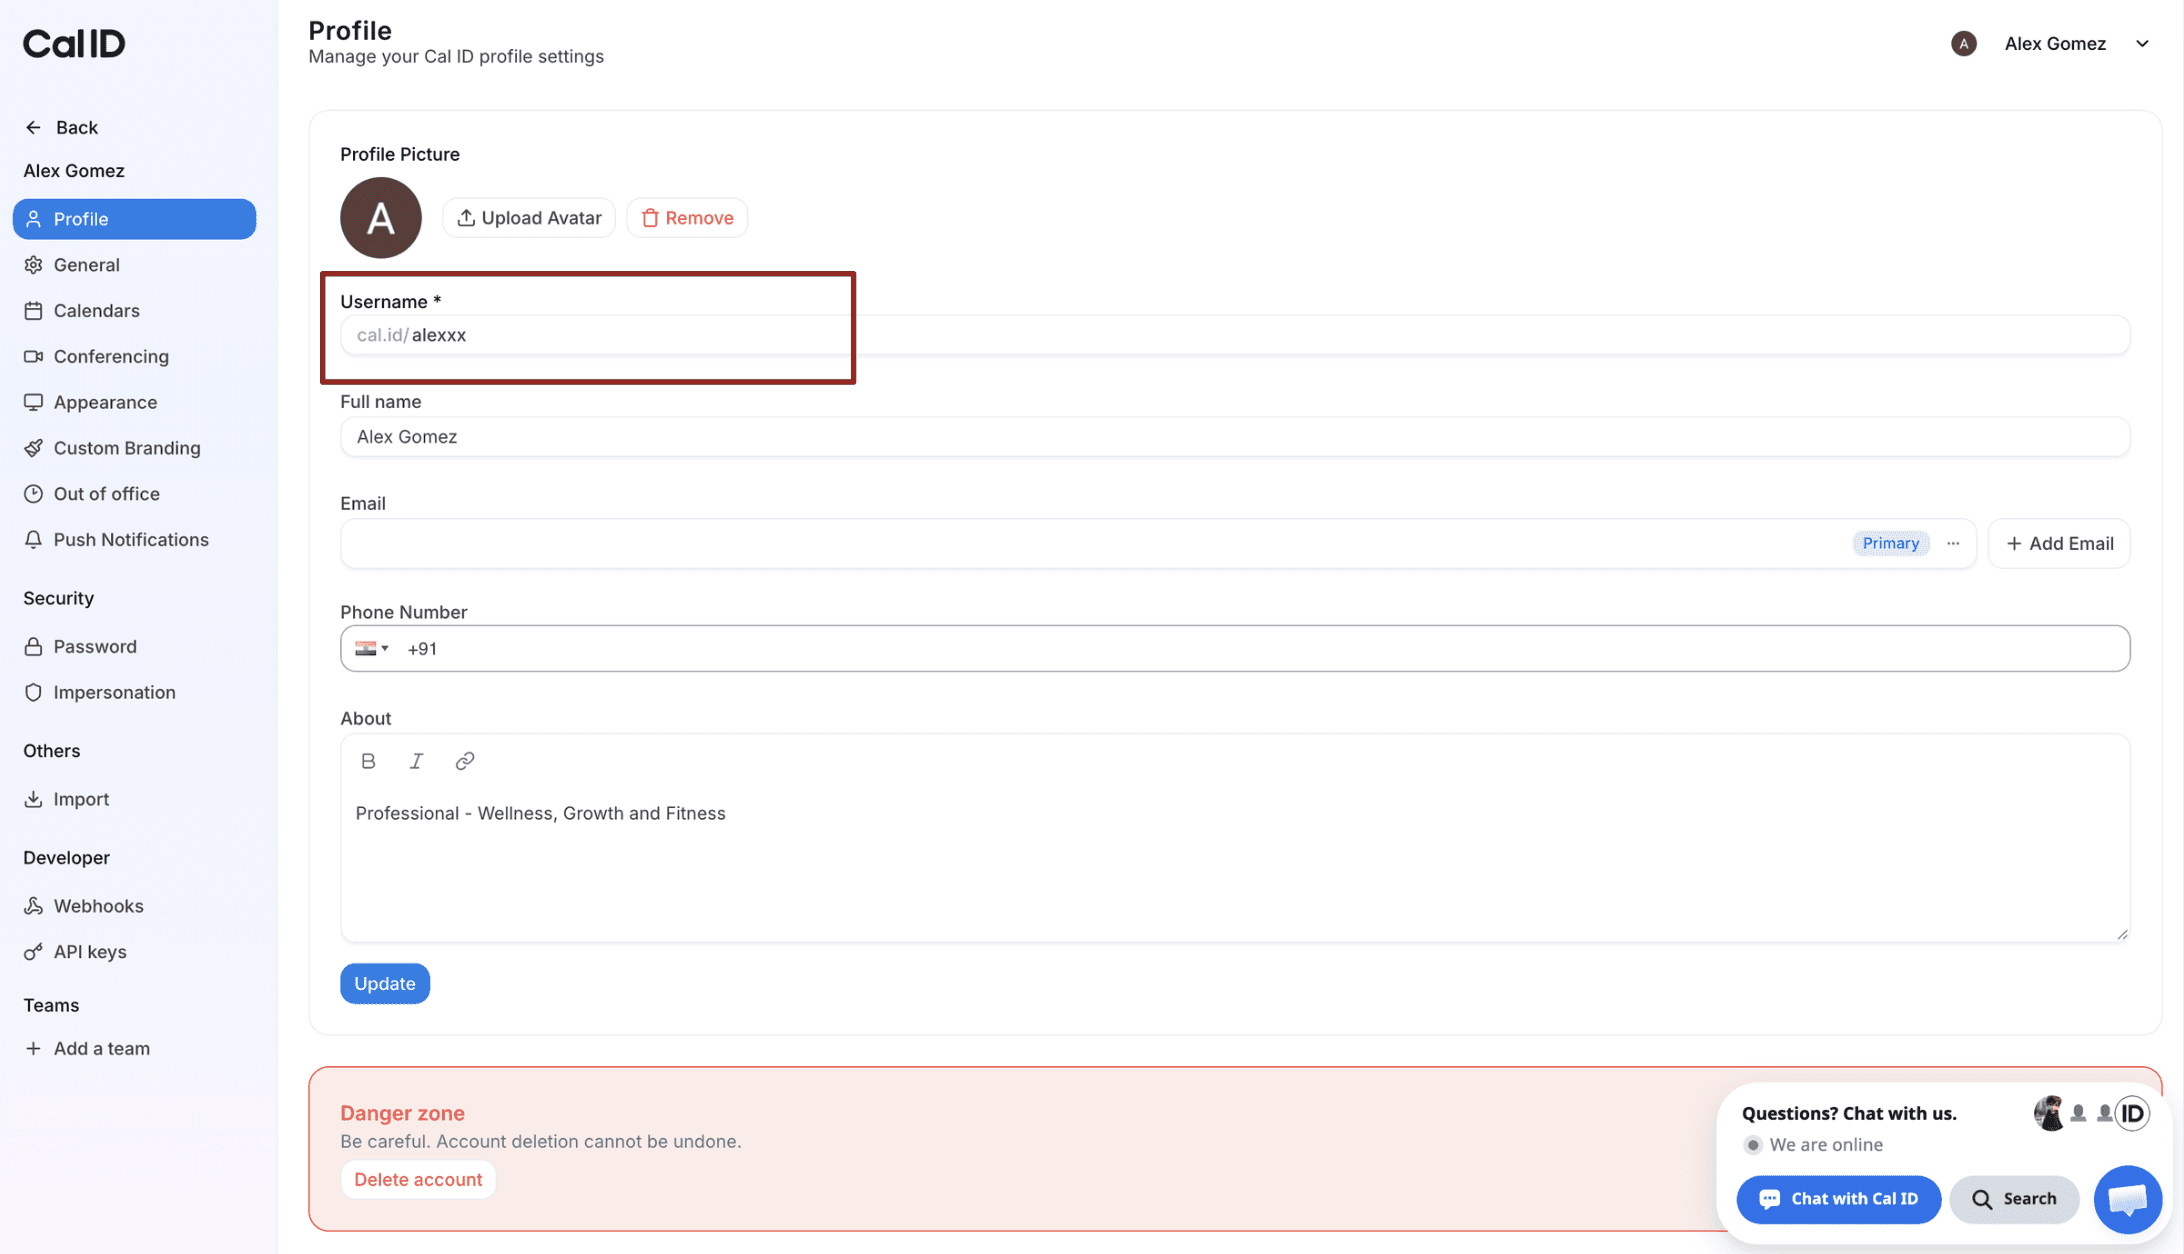Viewport: 2184px width, 1254px height.
Task: Click the Email input field
Action: click(x=1157, y=543)
